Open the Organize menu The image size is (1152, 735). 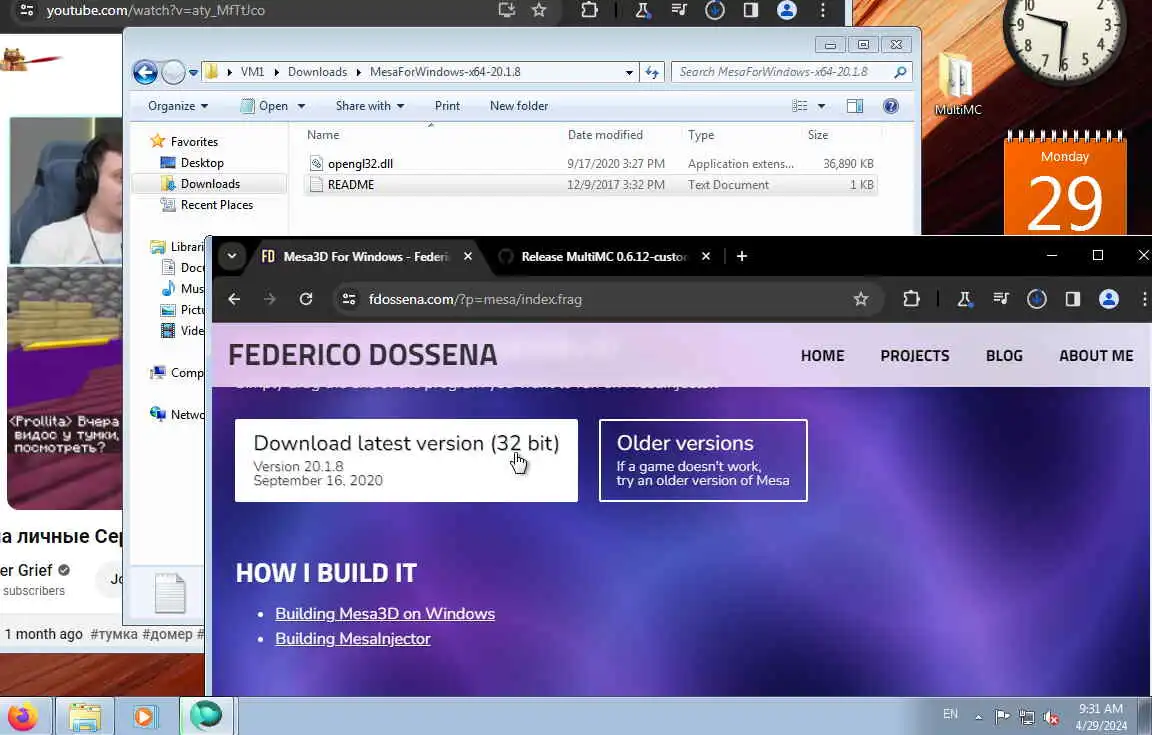coord(178,106)
